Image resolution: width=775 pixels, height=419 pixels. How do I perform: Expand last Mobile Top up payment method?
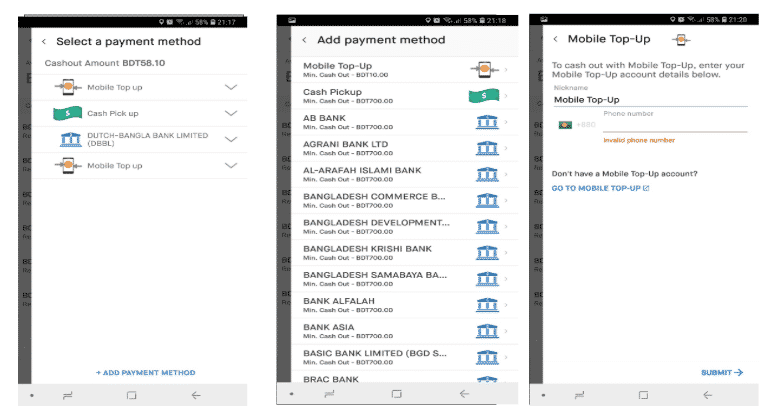[231, 166]
